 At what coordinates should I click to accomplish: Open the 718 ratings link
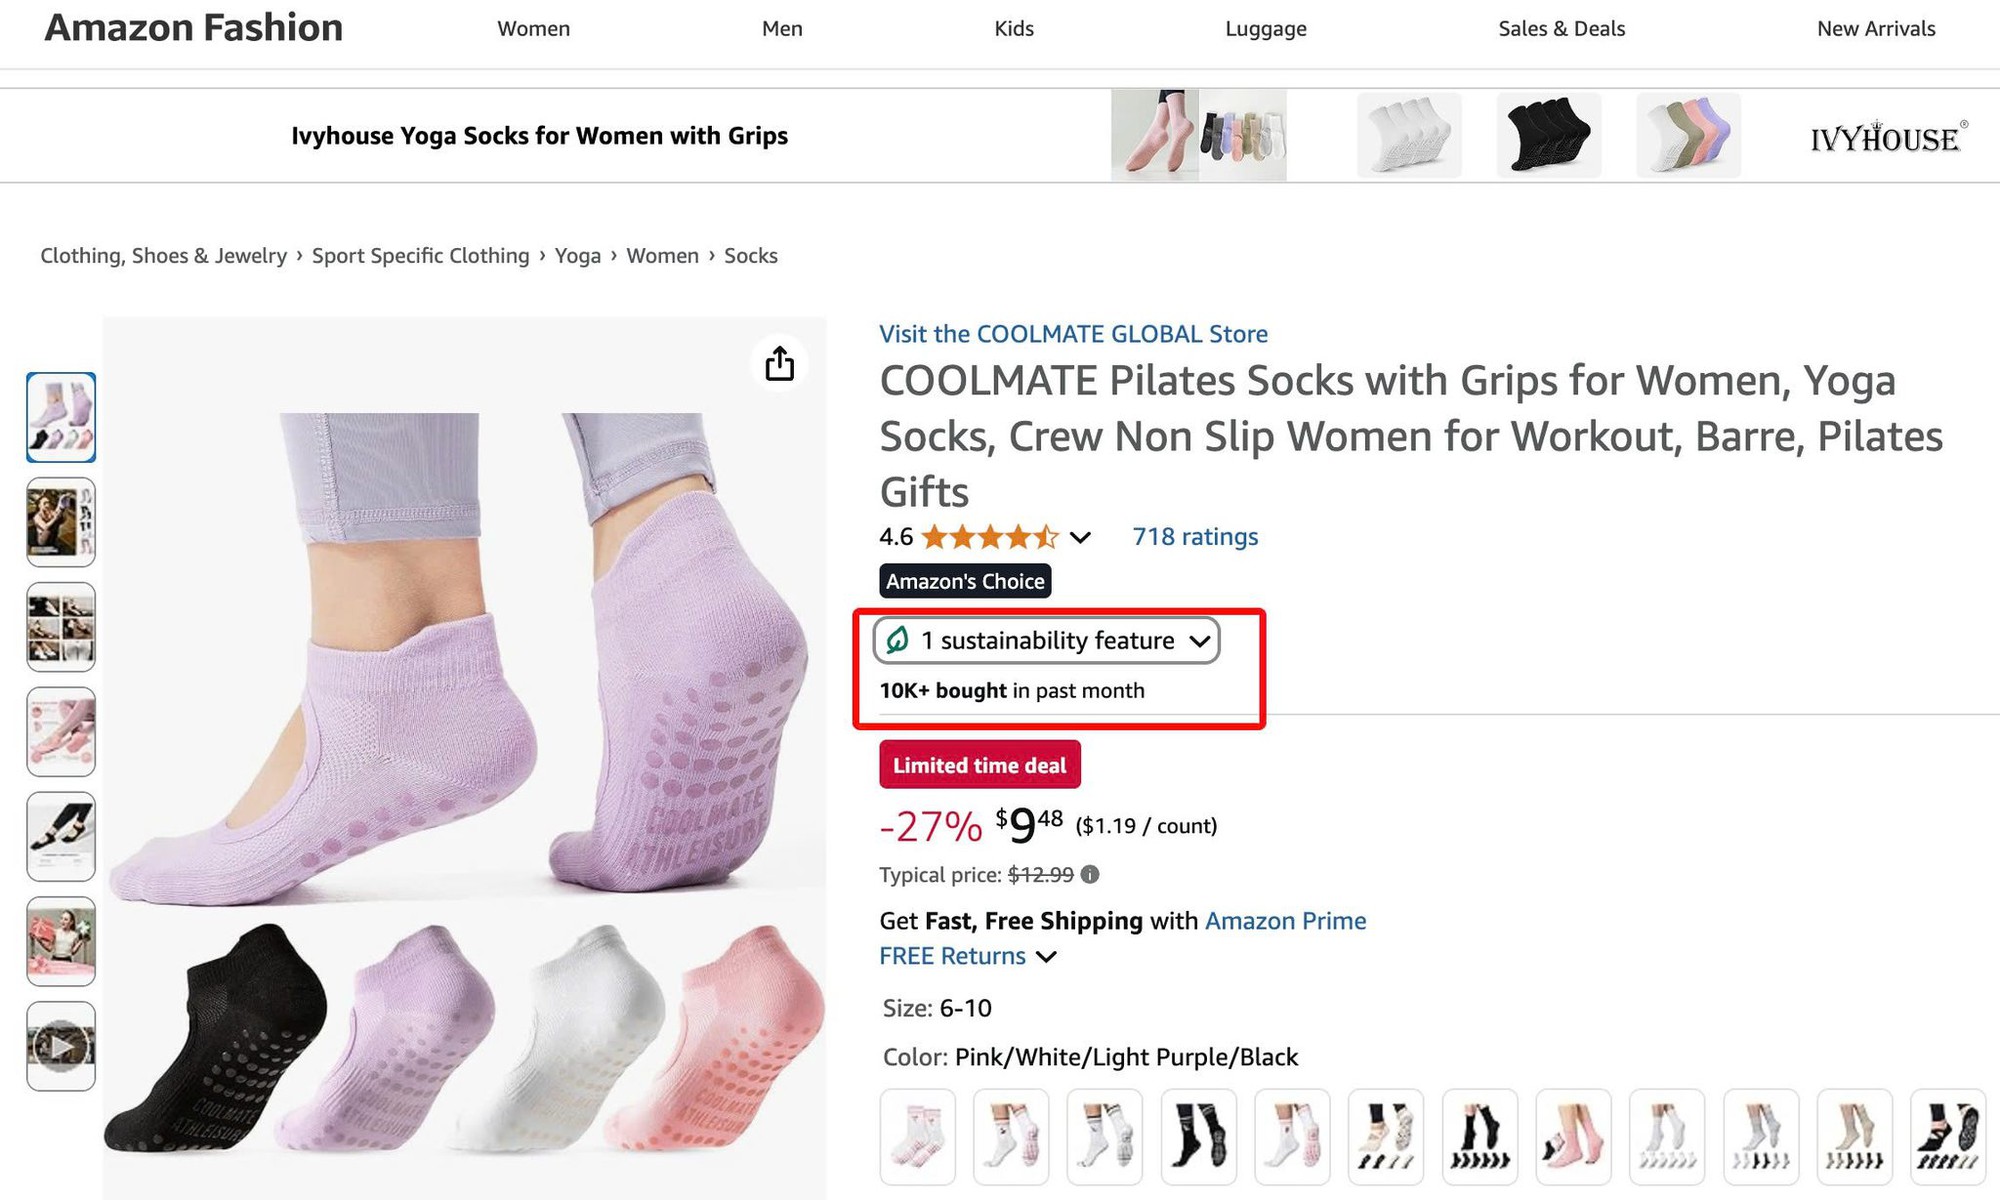[x=1194, y=537]
